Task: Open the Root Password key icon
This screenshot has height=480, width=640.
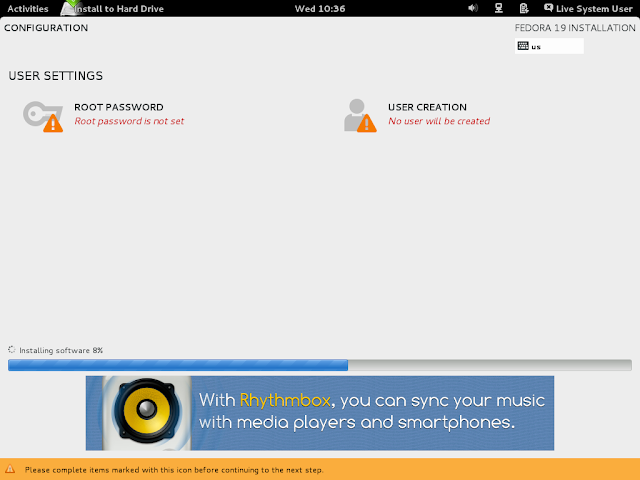Action: pos(43,116)
